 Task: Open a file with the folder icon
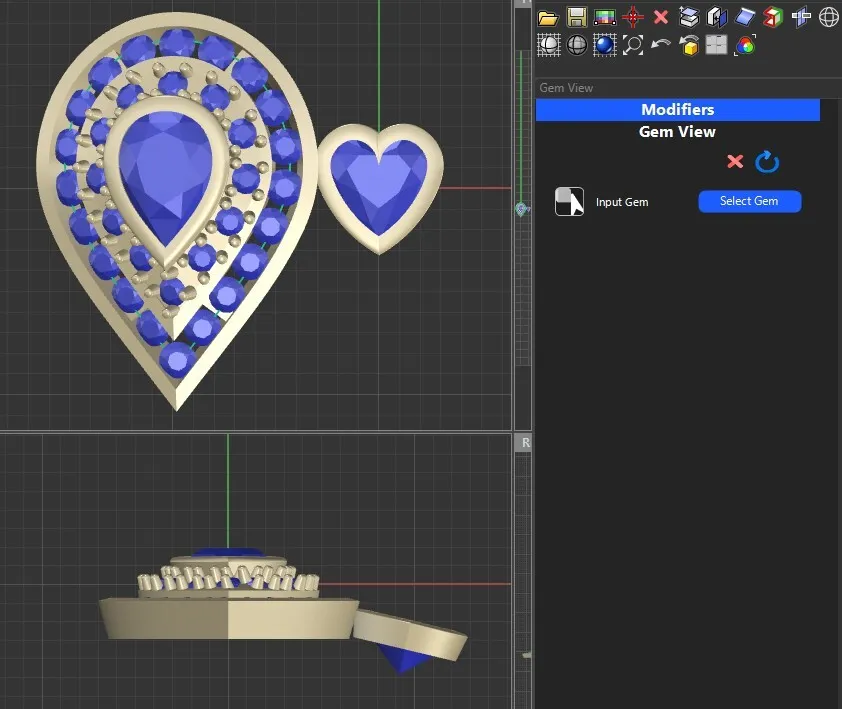(548, 17)
